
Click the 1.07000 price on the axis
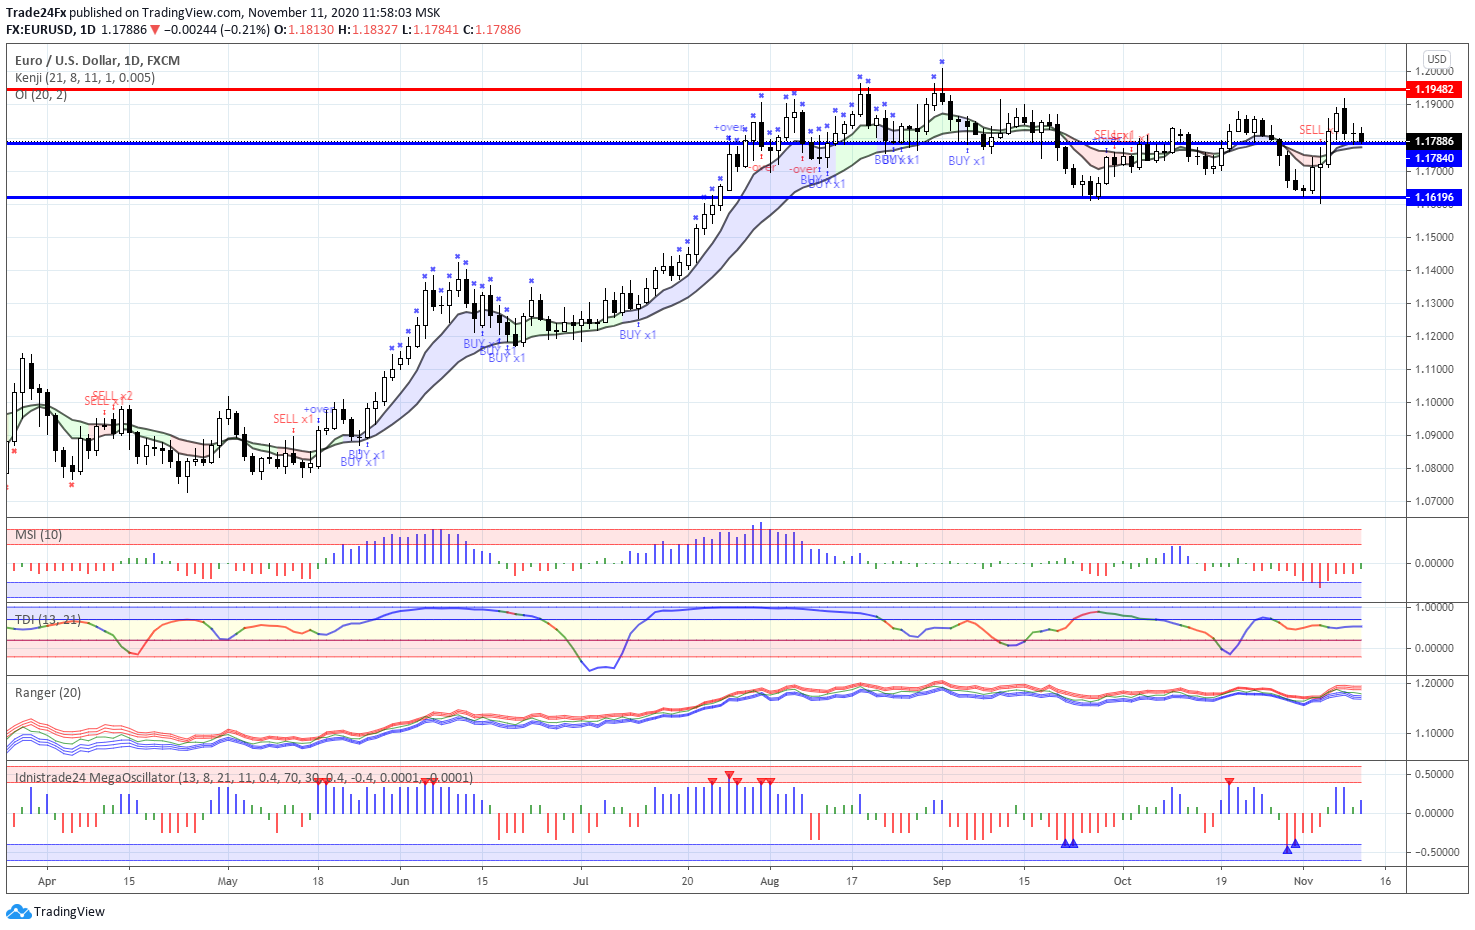[1434, 501]
